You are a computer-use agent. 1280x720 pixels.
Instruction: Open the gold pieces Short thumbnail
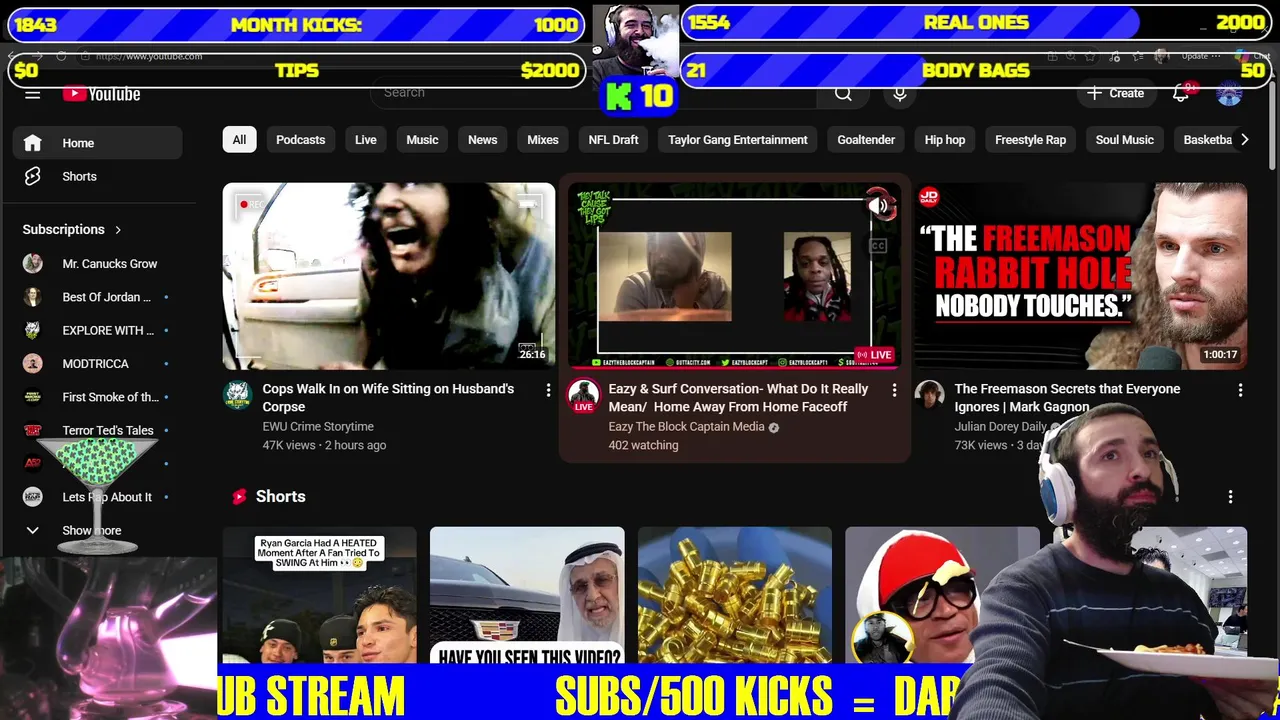tap(735, 595)
